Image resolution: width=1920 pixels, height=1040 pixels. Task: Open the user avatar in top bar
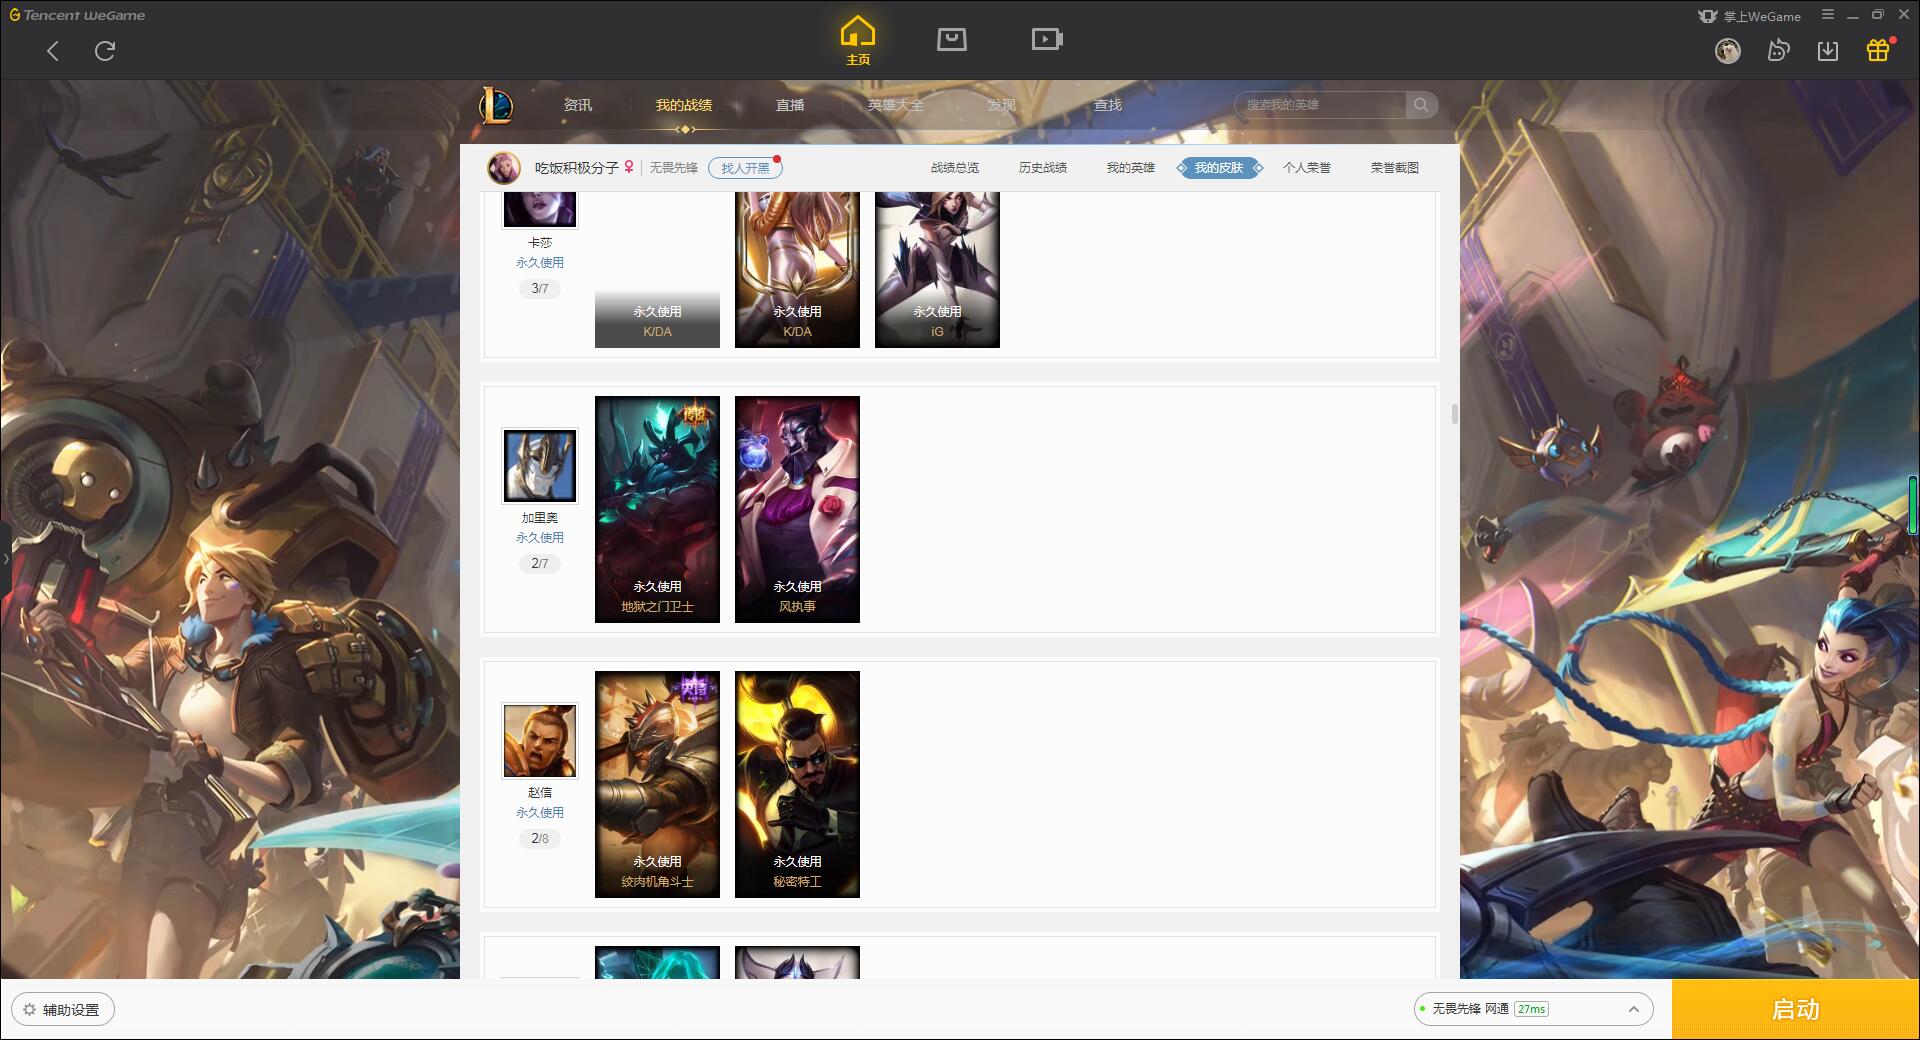point(1727,50)
